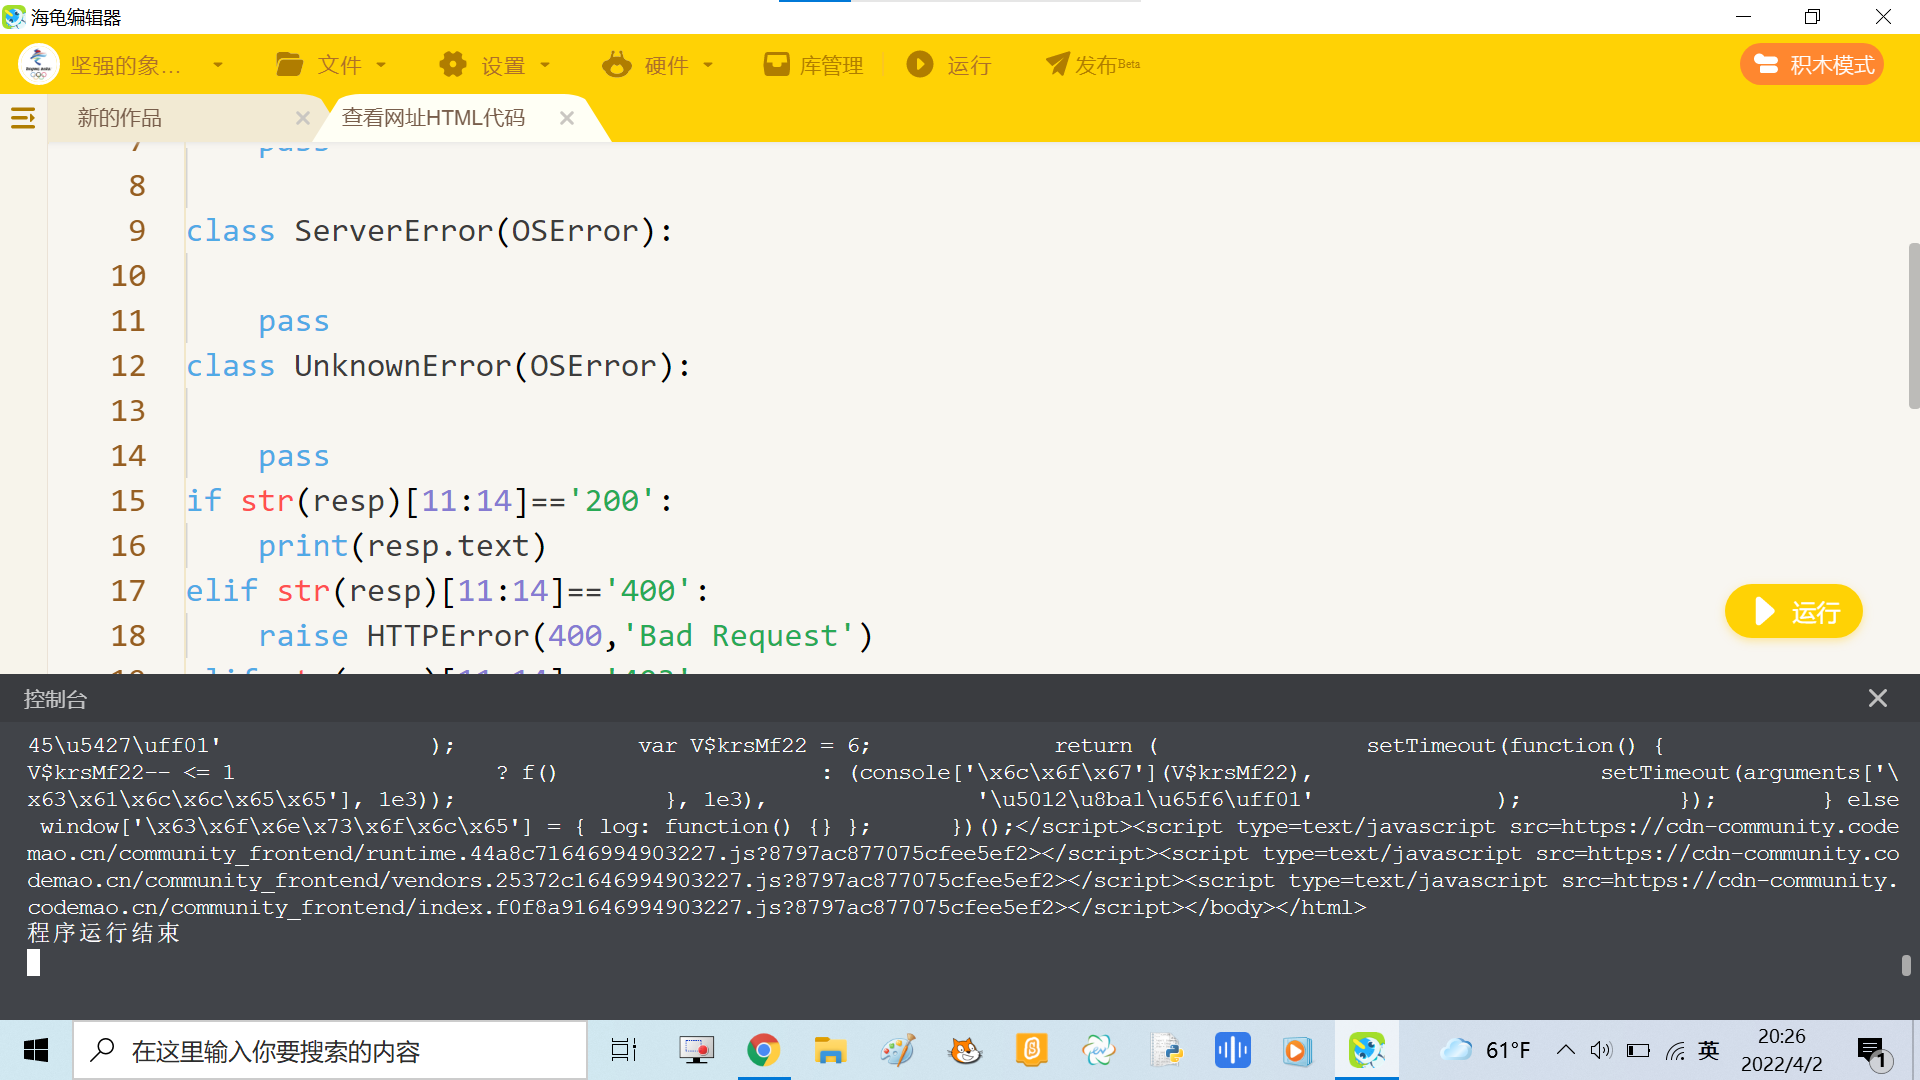
Task: Switch to the 新的作品 tab
Action: coord(120,118)
